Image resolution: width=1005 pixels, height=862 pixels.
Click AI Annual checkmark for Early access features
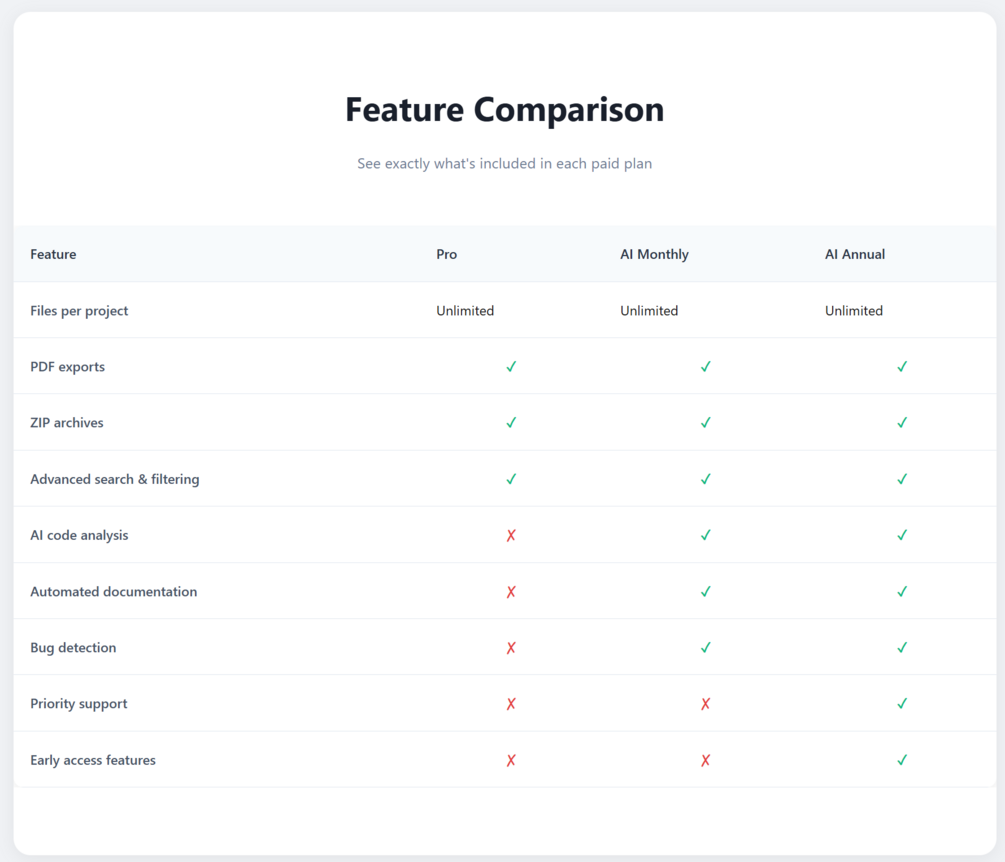click(902, 760)
